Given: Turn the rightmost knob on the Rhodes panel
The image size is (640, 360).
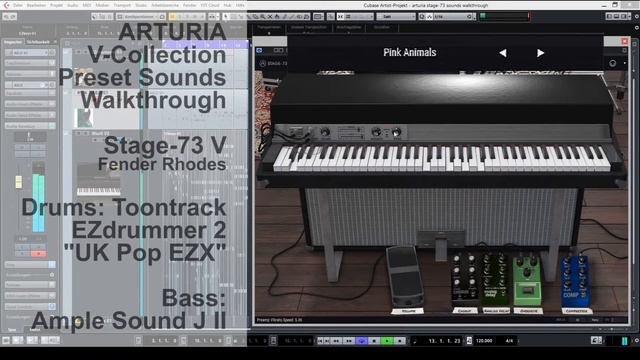Looking at the screenshot, I should tap(396, 132).
